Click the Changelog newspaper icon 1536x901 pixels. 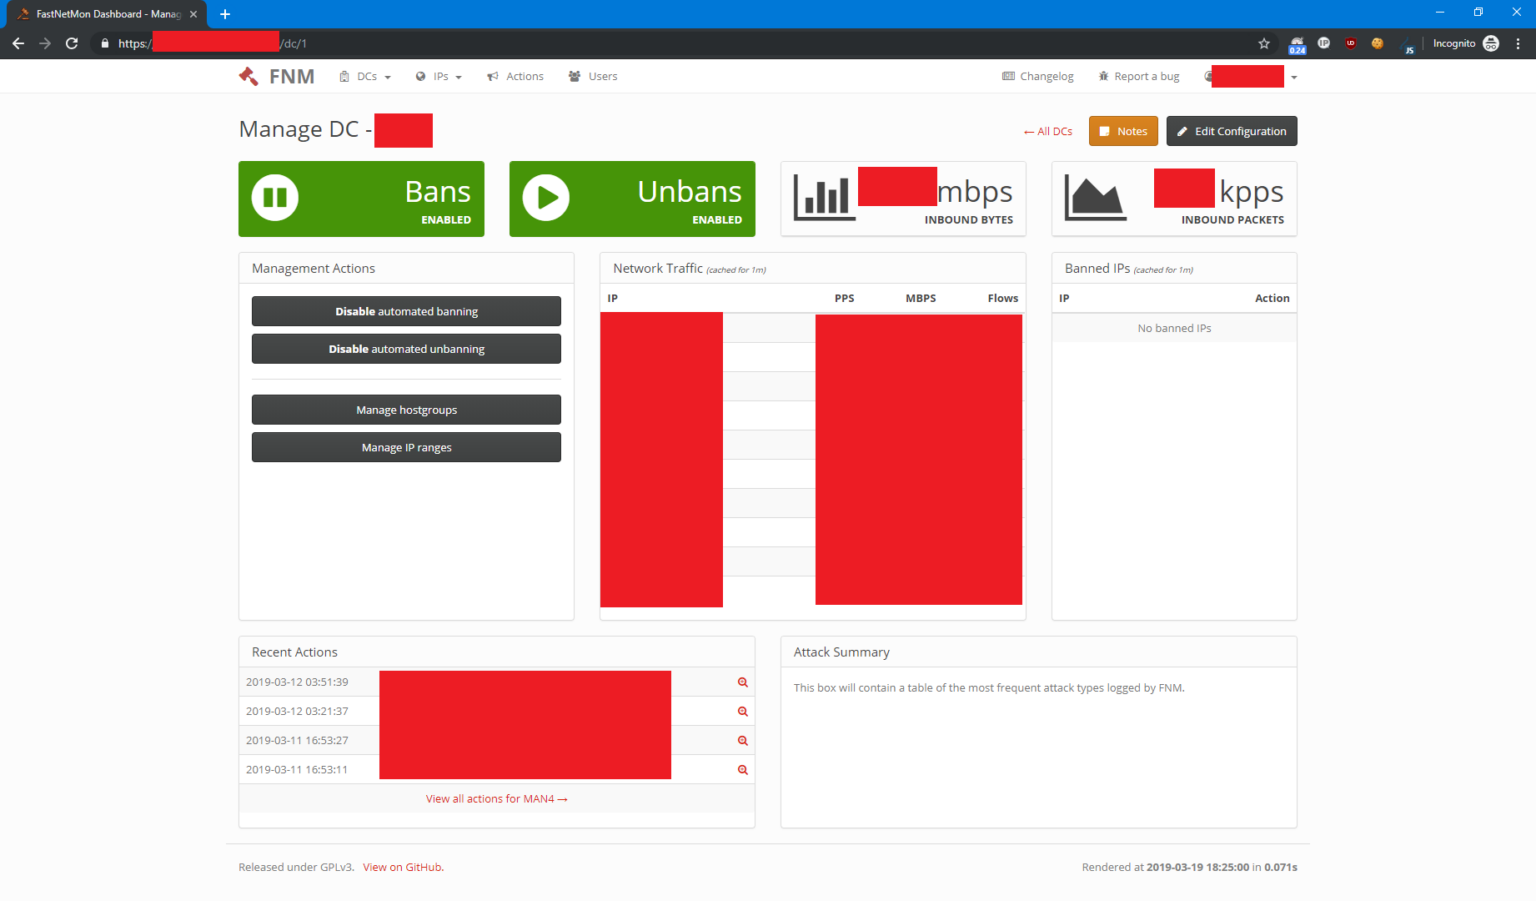[1006, 76]
